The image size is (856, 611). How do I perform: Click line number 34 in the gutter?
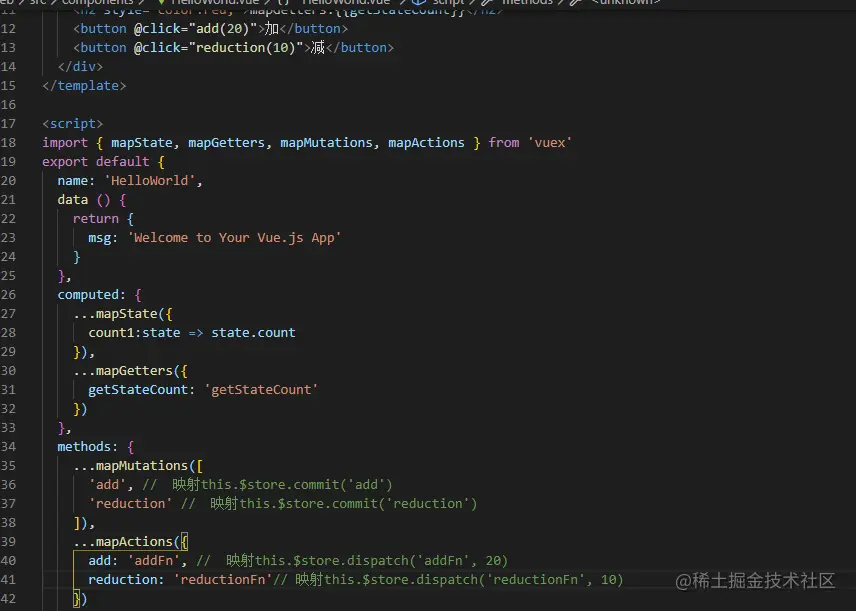[8, 447]
